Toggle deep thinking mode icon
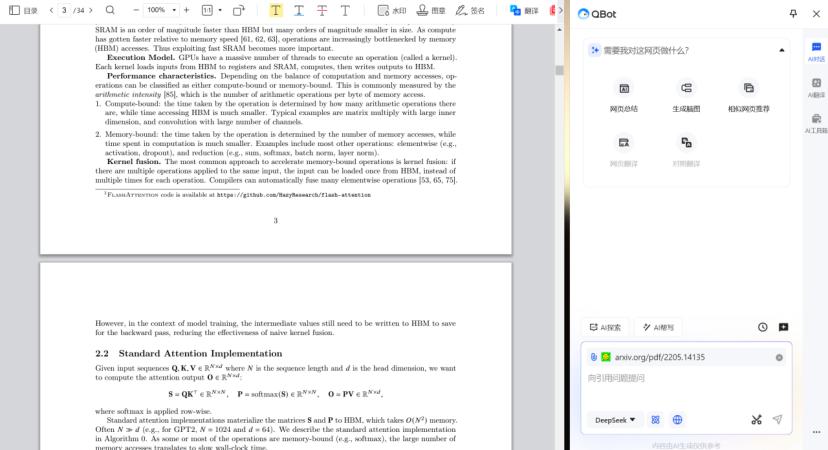Screen dimensions: 828x450 click(655, 420)
